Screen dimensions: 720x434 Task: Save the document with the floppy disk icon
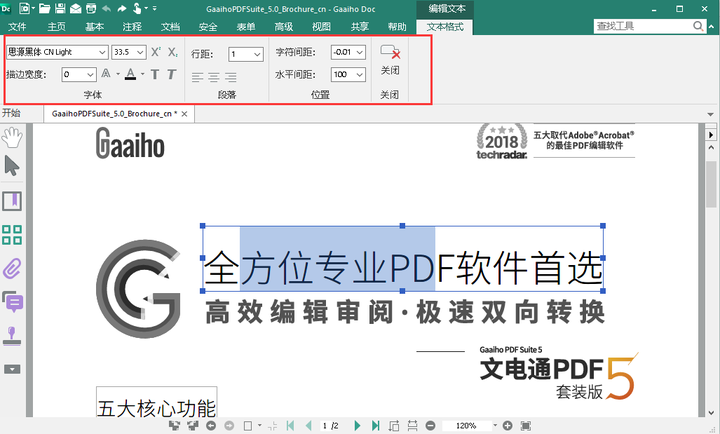tap(60, 8)
